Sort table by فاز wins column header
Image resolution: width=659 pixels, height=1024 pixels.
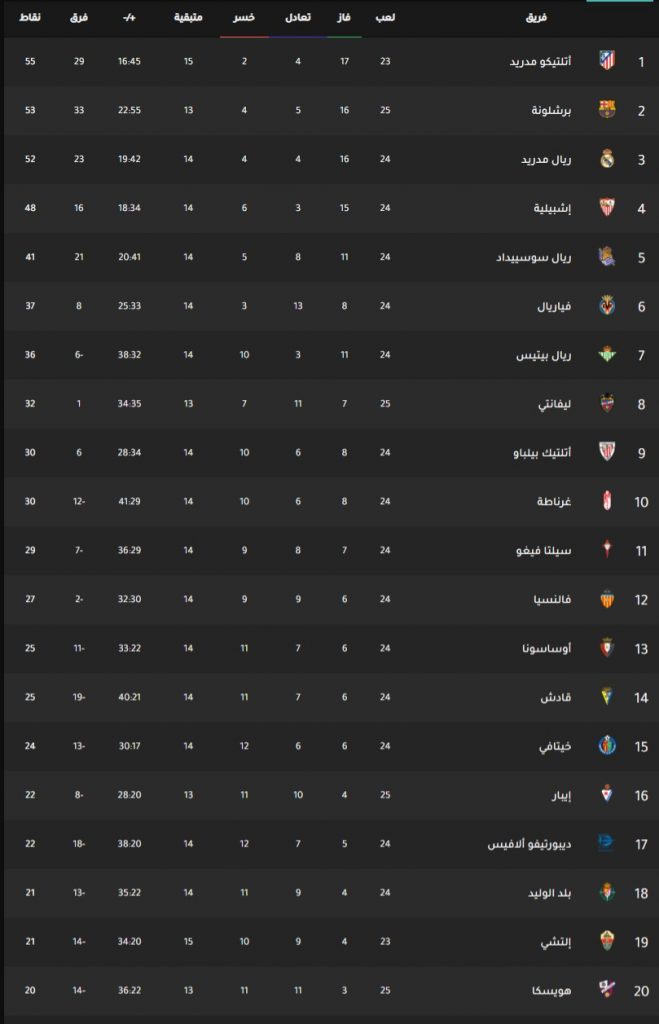tap(344, 17)
